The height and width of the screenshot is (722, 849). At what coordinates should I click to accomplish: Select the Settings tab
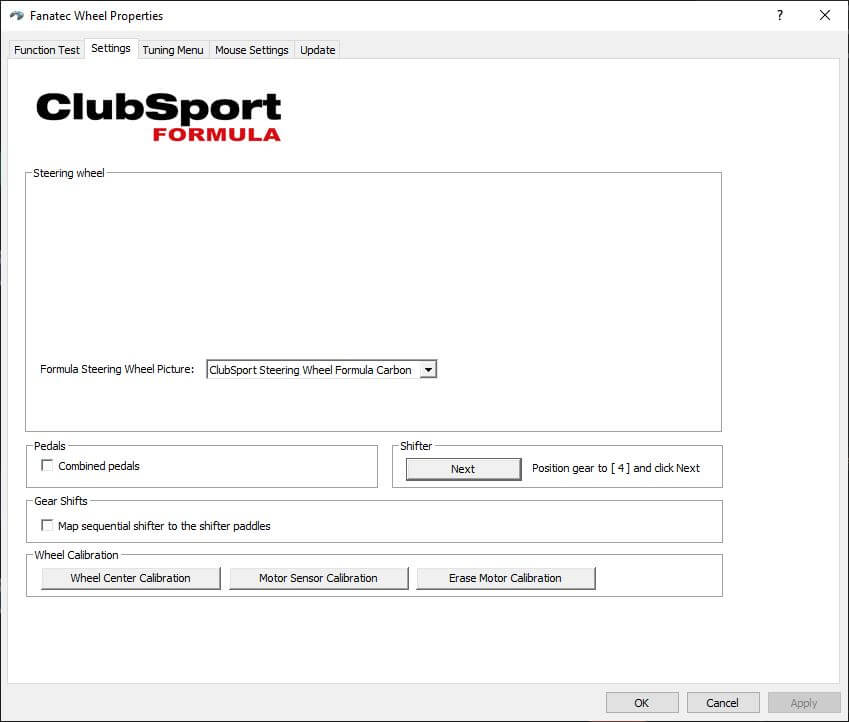point(111,48)
